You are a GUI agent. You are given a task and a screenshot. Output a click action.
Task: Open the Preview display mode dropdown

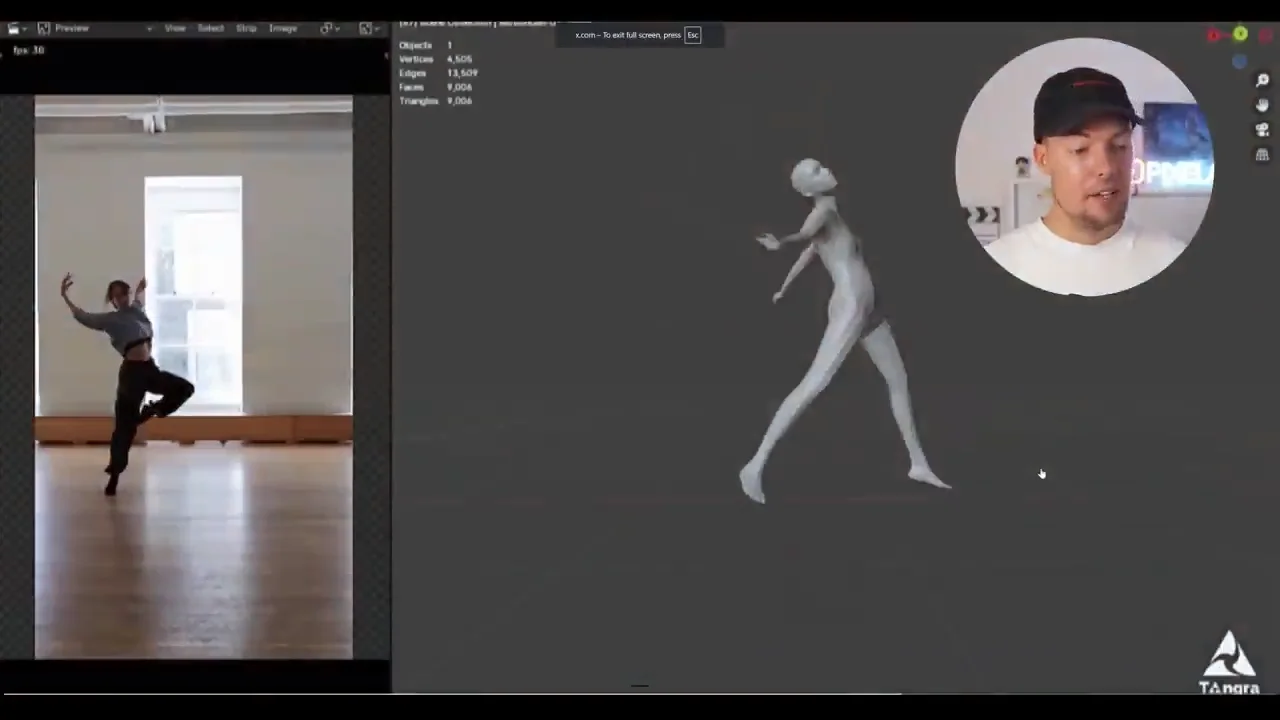point(95,28)
